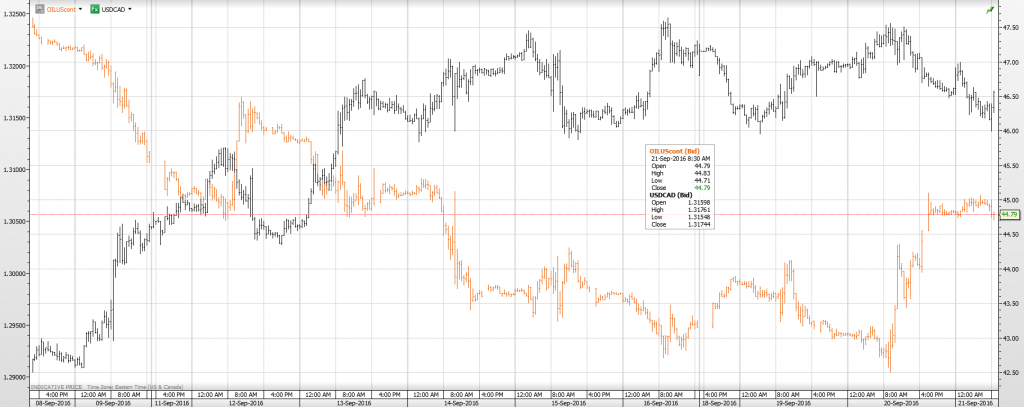Viewport: 1024px width, 407px height.
Task: Click the 47.00 value on right axis
Action: [x=1009, y=62]
